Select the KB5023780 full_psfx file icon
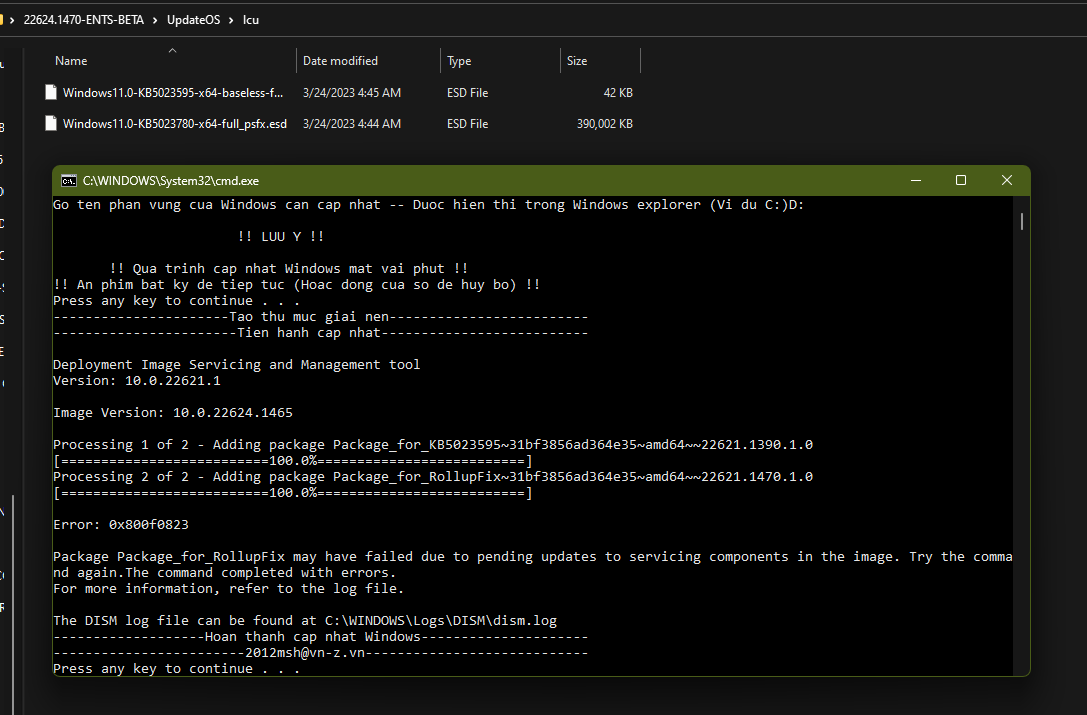1087x715 pixels. (x=51, y=123)
